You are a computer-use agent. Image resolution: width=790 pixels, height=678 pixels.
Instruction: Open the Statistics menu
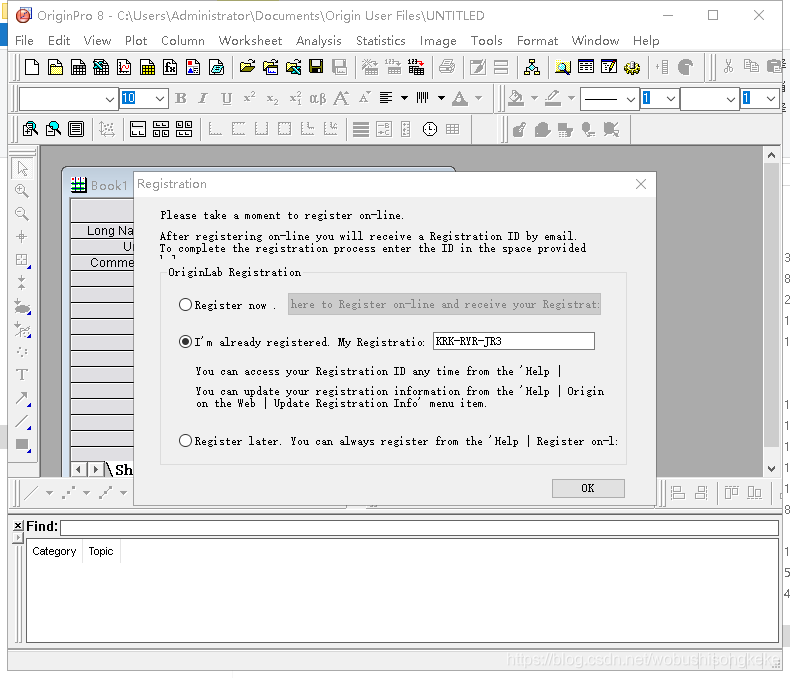coord(381,41)
